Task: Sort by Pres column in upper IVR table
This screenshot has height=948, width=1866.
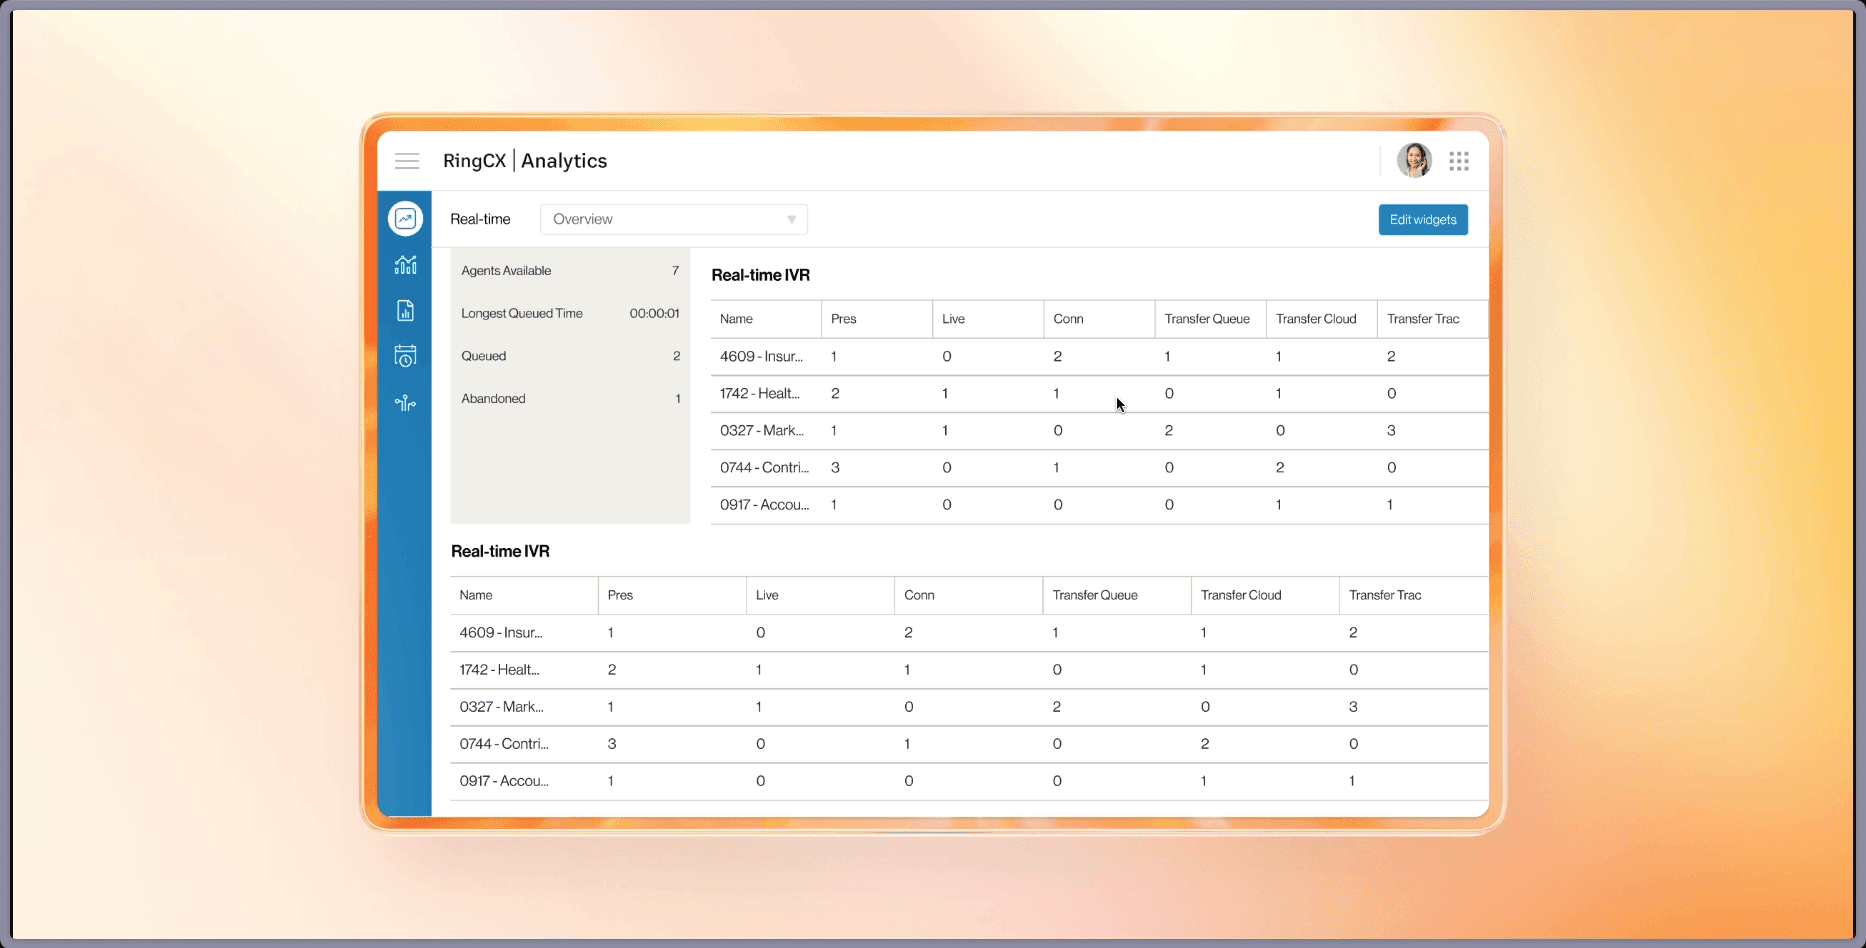Action: pyautogui.click(x=877, y=319)
